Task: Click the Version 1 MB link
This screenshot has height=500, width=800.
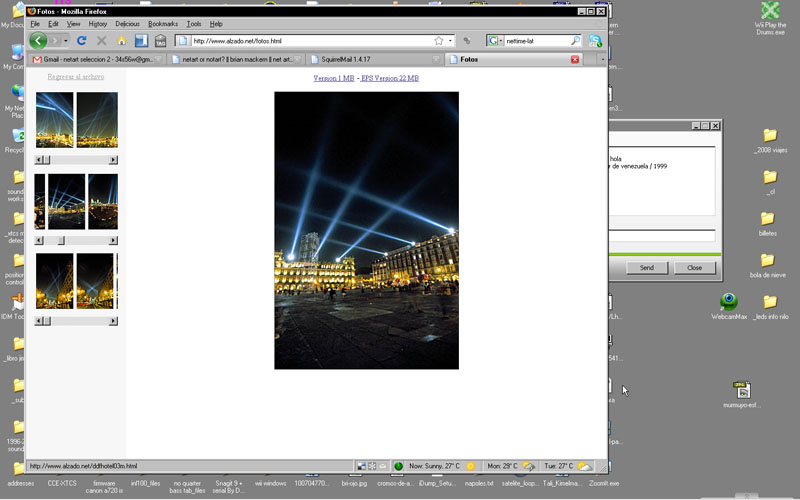Action: [x=334, y=78]
